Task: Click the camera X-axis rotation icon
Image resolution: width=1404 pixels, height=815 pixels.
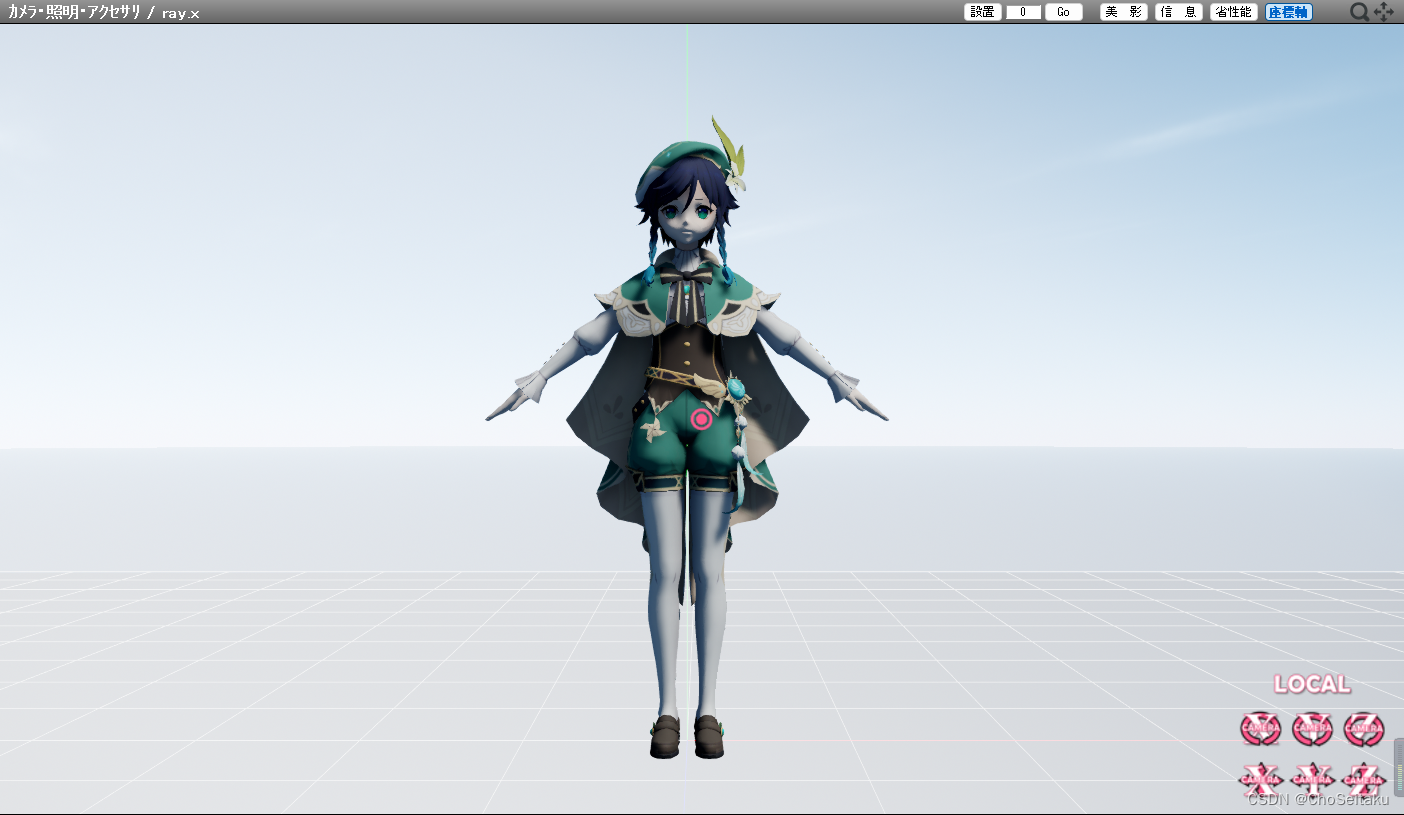Action: [1260, 728]
